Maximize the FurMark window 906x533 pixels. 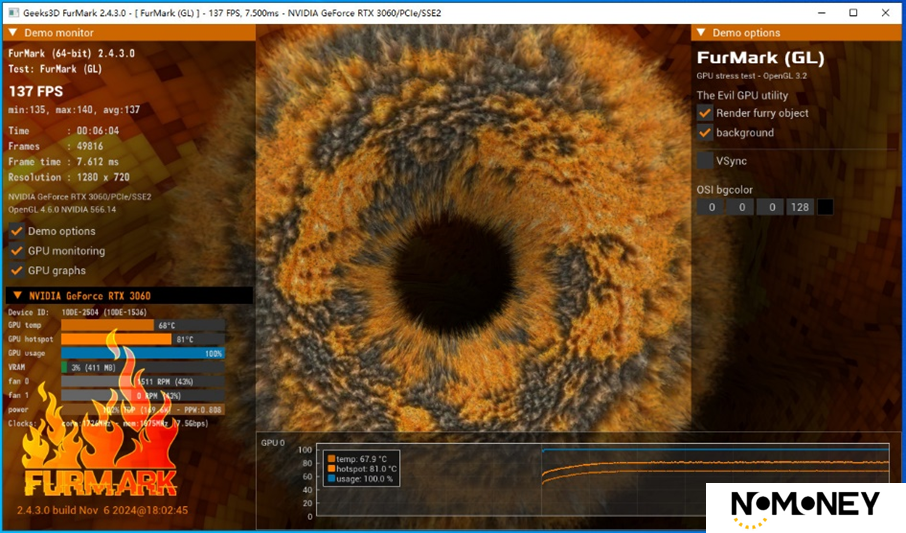(x=853, y=13)
